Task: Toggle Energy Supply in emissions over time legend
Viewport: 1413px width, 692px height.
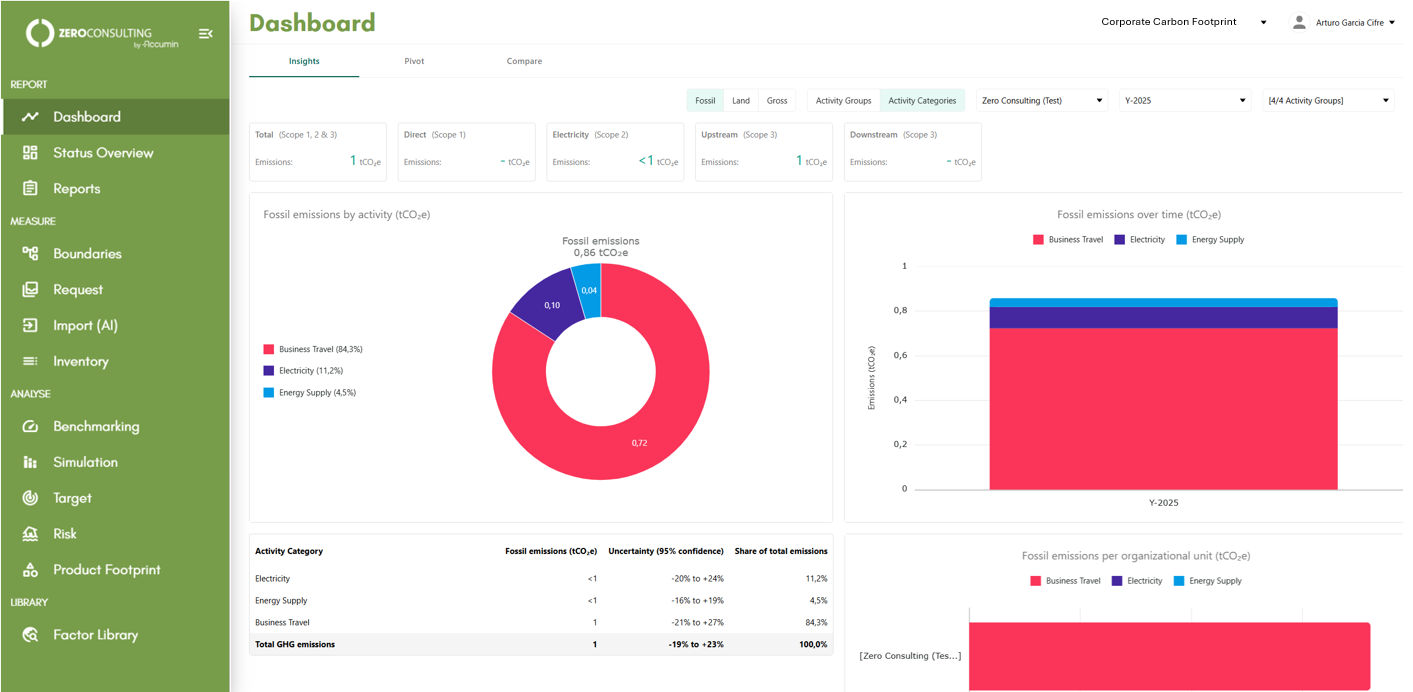Action: [x=1210, y=240]
